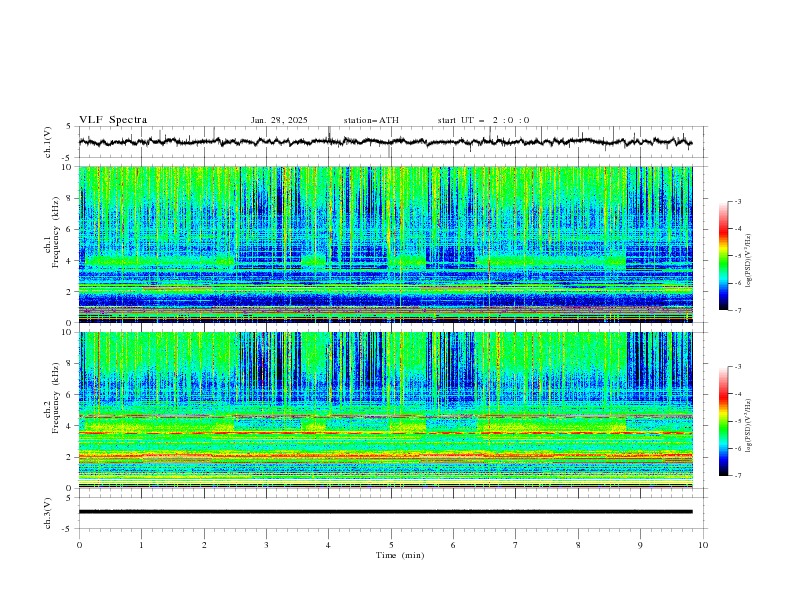
Task: Click the "3" tick on the time axis
Action: tap(266, 545)
